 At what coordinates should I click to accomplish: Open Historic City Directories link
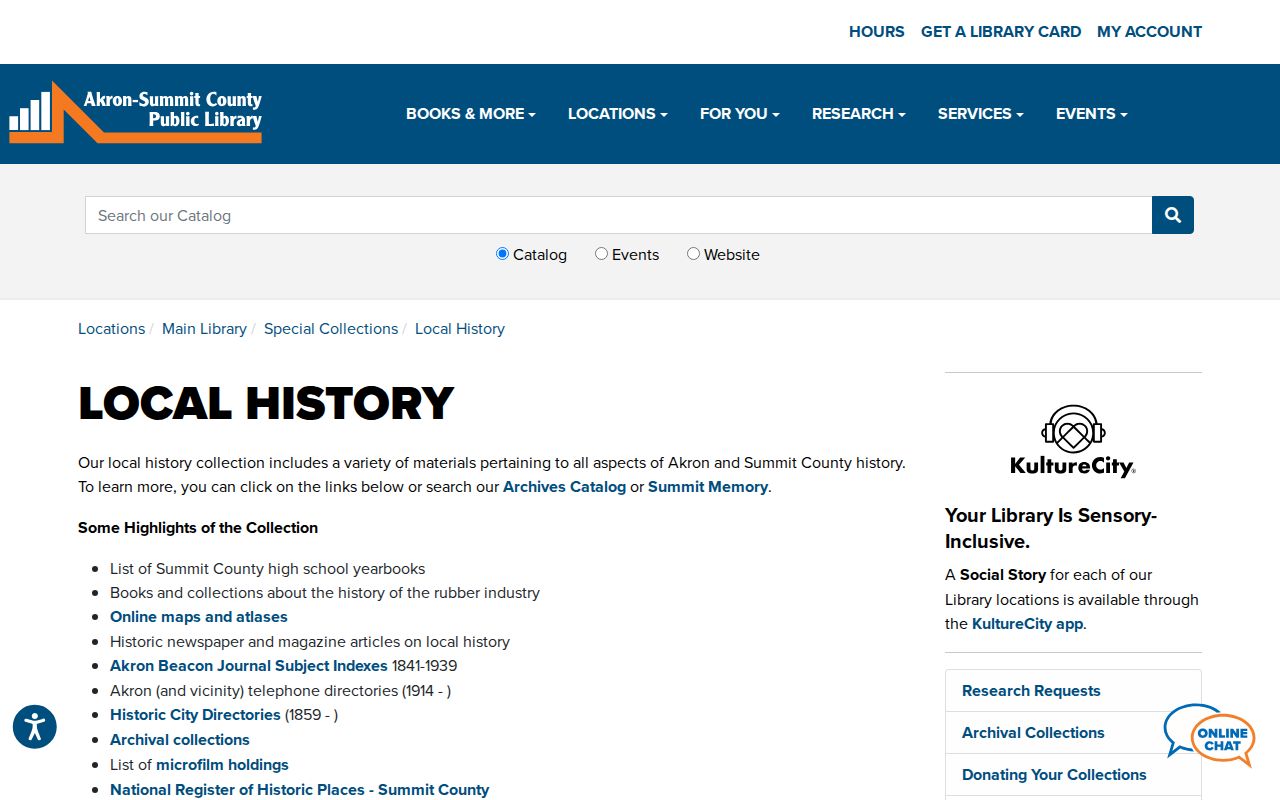coord(195,715)
